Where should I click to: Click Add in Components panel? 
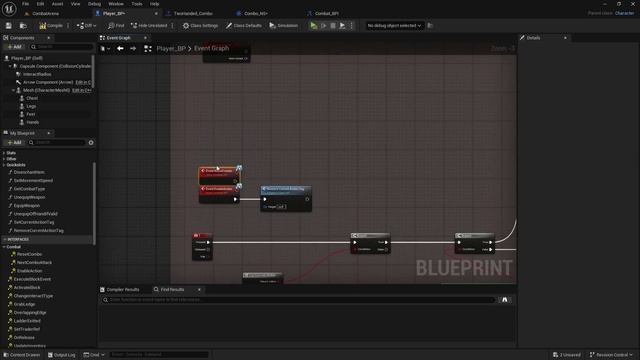click(15, 47)
